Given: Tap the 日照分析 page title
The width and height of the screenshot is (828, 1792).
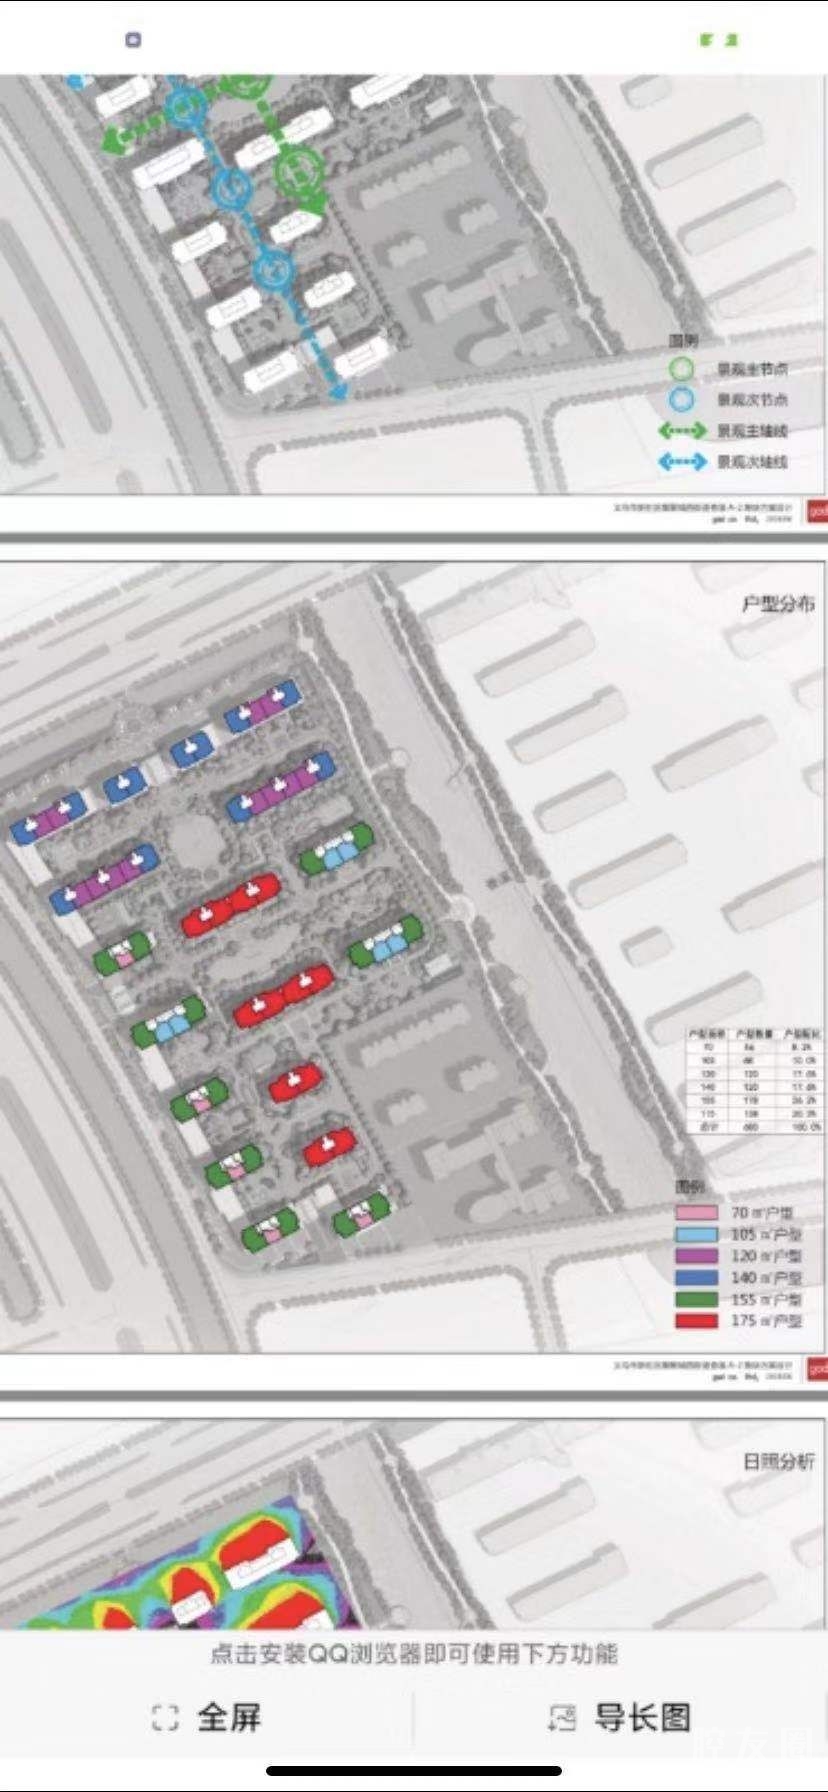Looking at the screenshot, I should point(777,1461).
